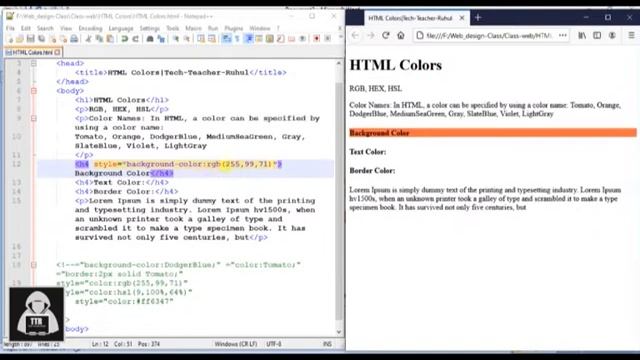Image resolution: width=640 pixels, height=360 pixels.
Task: Toggle Word Wrap in the toolbar
Action: point(226,39)
